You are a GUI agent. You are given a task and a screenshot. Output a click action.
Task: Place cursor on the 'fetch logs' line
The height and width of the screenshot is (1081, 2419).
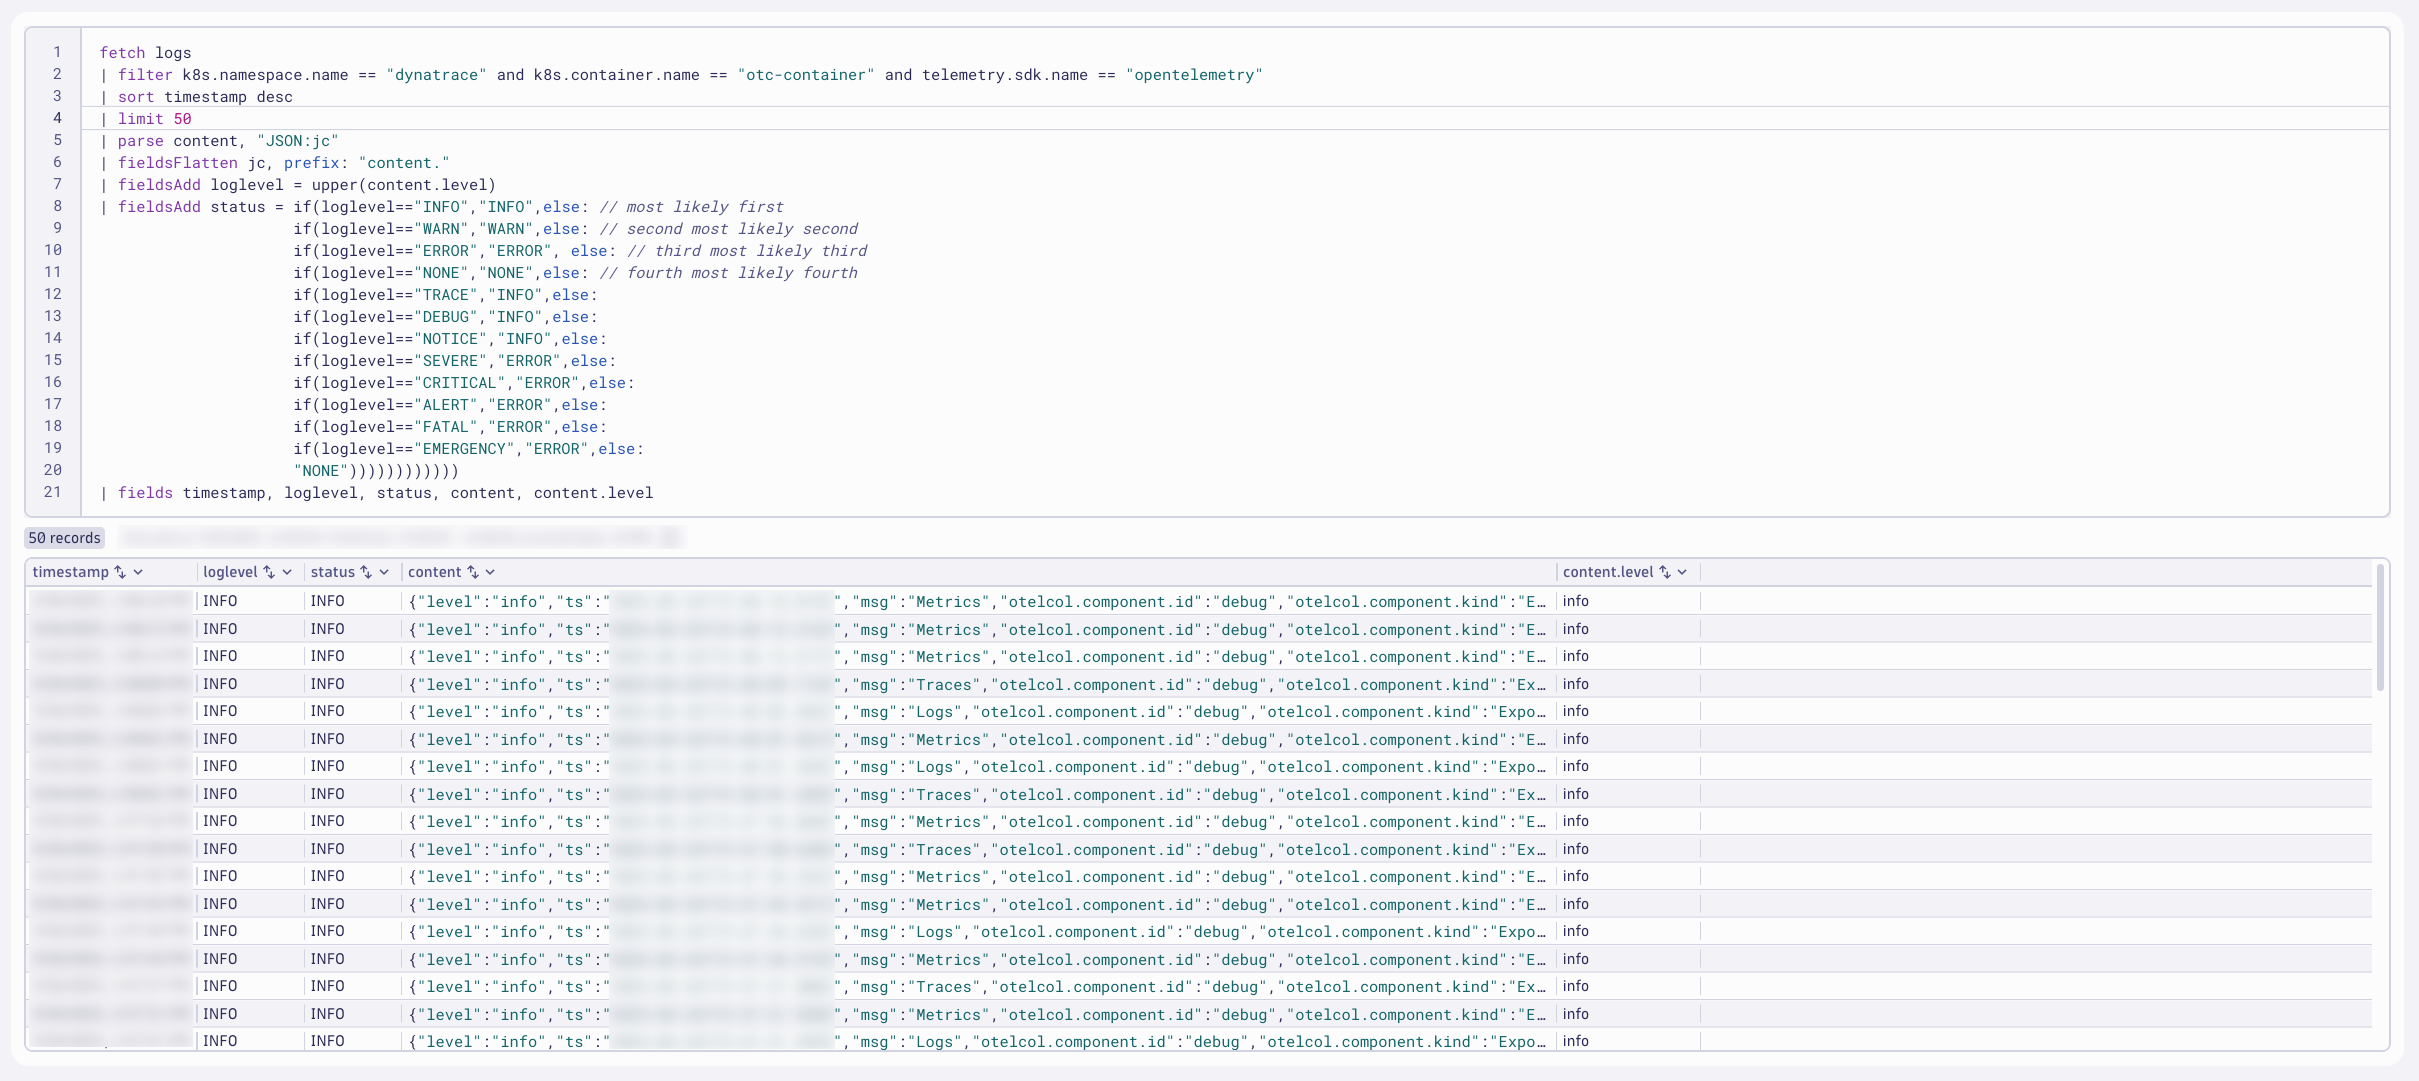pyautogui.click(x=146, y=53)
